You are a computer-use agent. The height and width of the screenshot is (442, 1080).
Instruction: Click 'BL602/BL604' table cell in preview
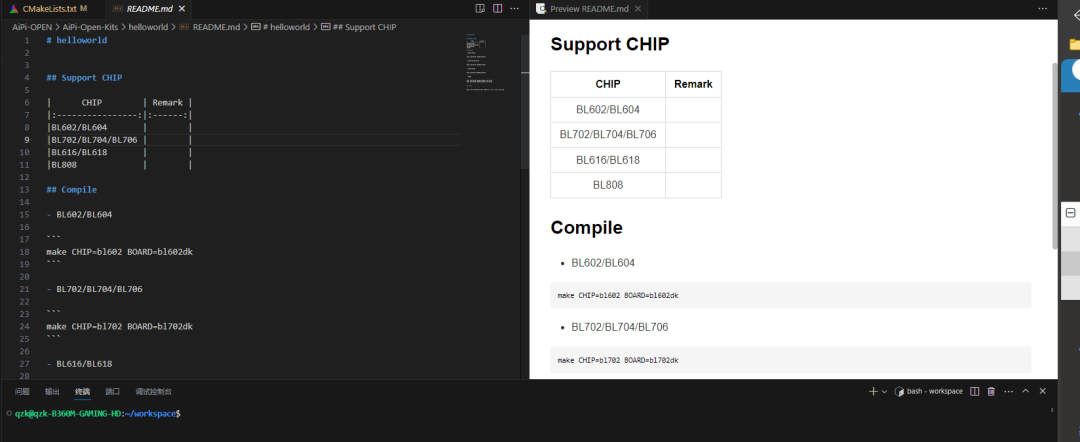tap(608, 109)
